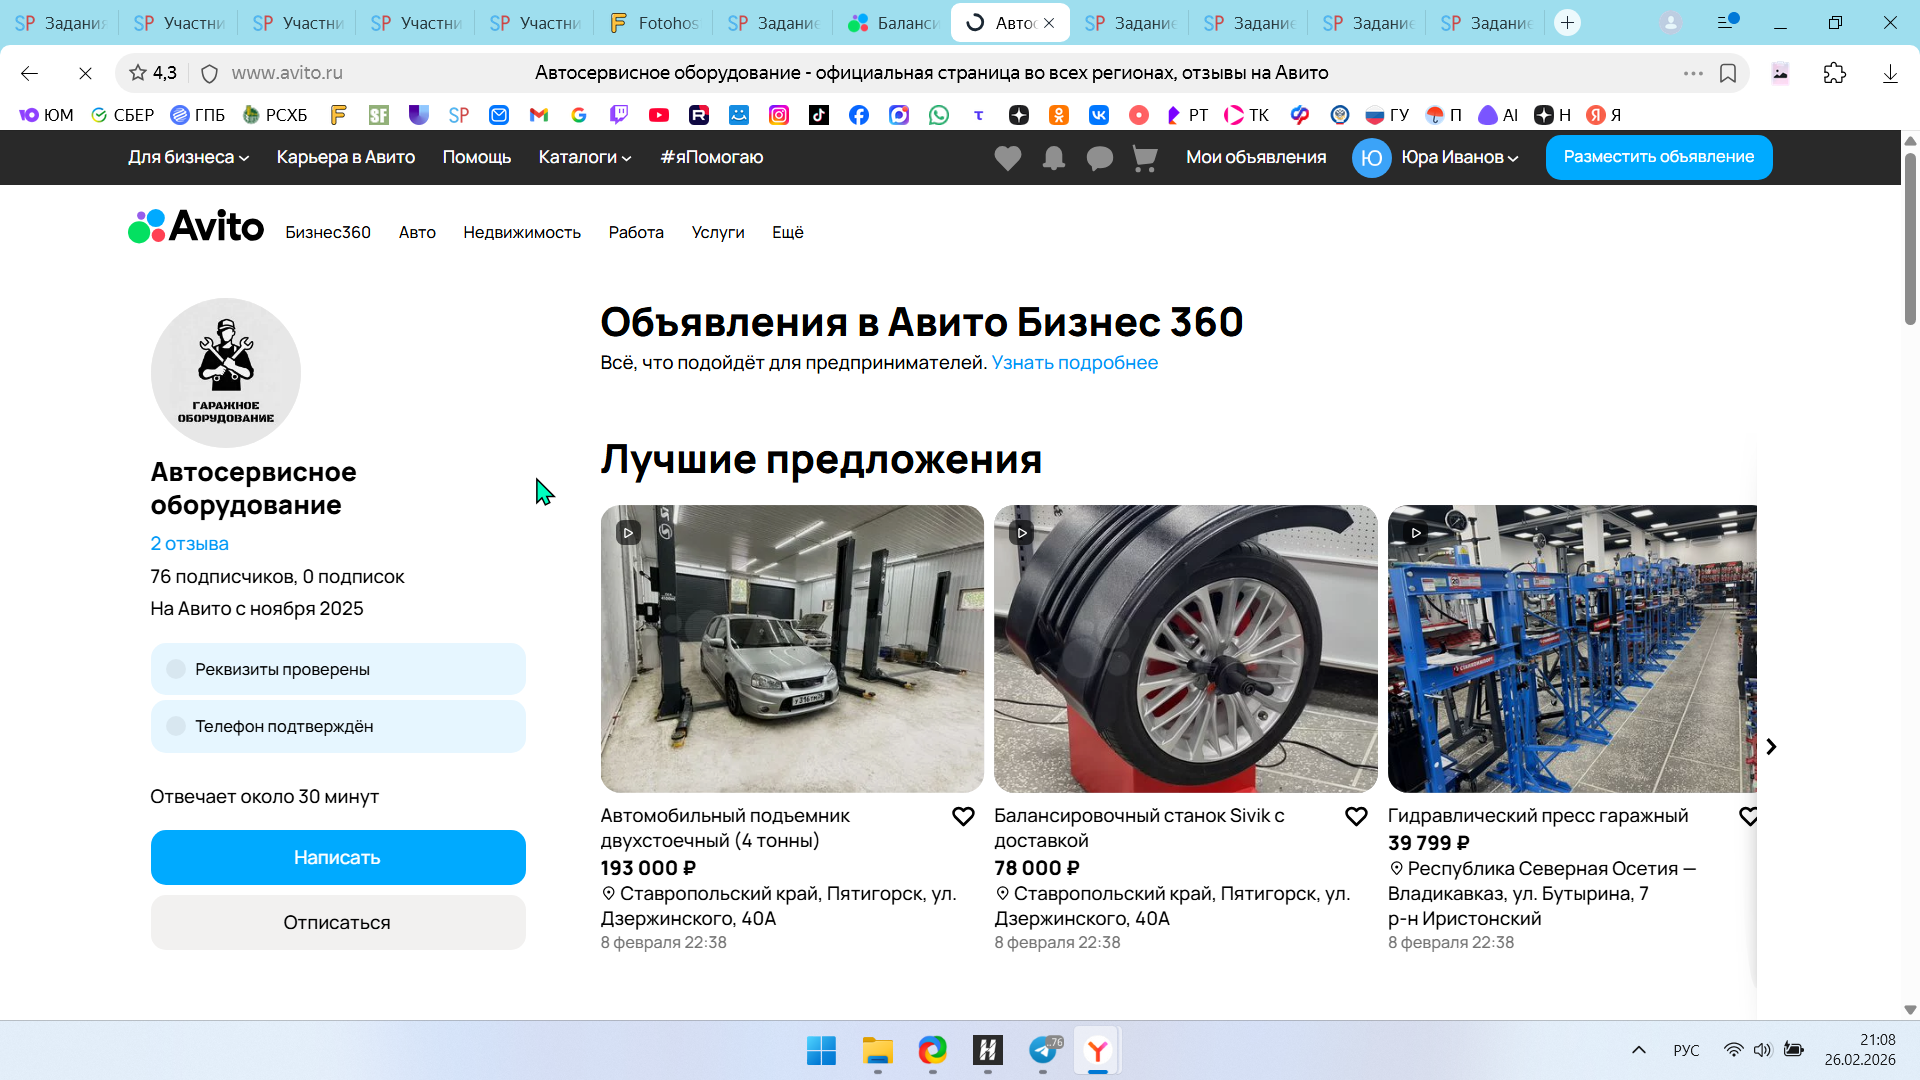Screen dimensions: 1920x1080
Task: Open shopping cart icon in Avito header
Action: 1145,158
